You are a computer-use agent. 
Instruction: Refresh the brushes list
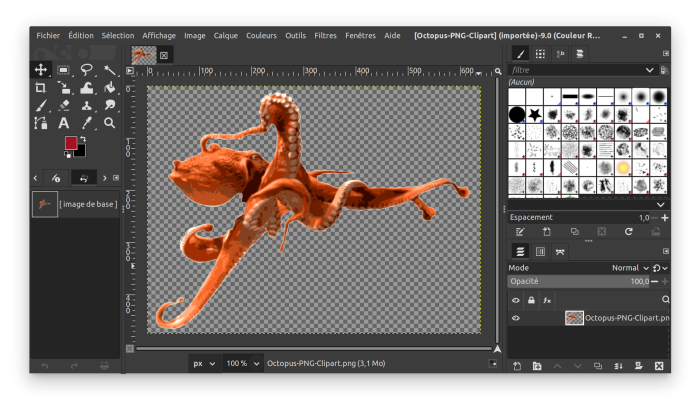click(x=629, y=231)
